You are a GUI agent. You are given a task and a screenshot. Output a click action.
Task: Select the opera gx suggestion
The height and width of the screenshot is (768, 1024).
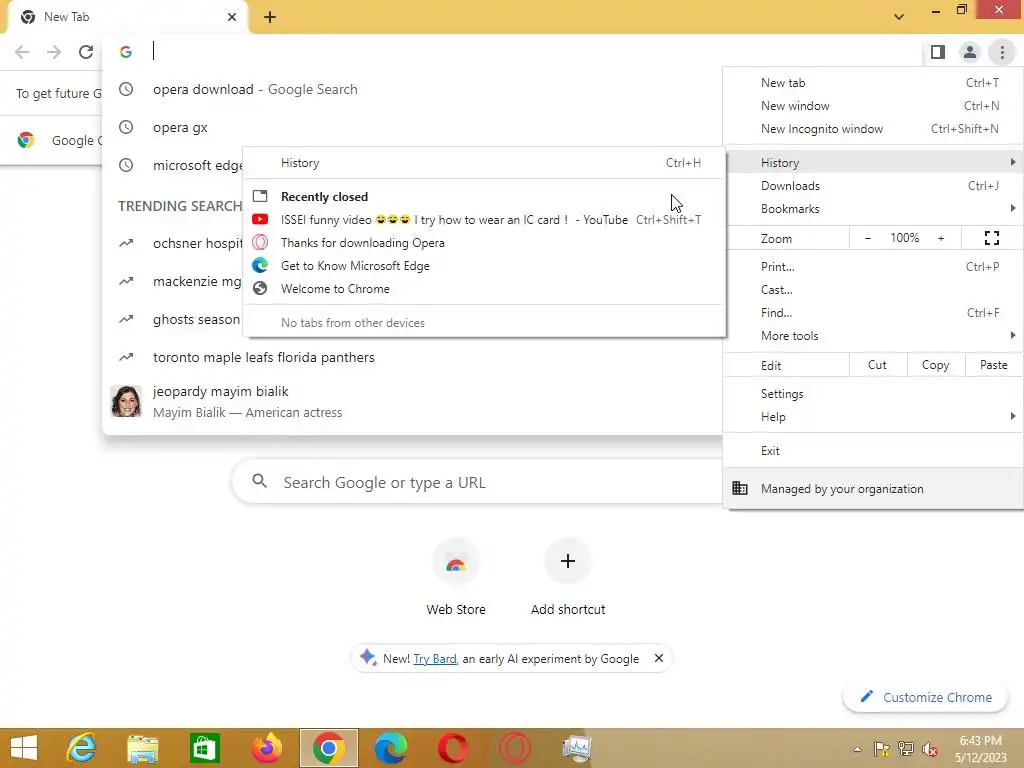tap(412, 127)
